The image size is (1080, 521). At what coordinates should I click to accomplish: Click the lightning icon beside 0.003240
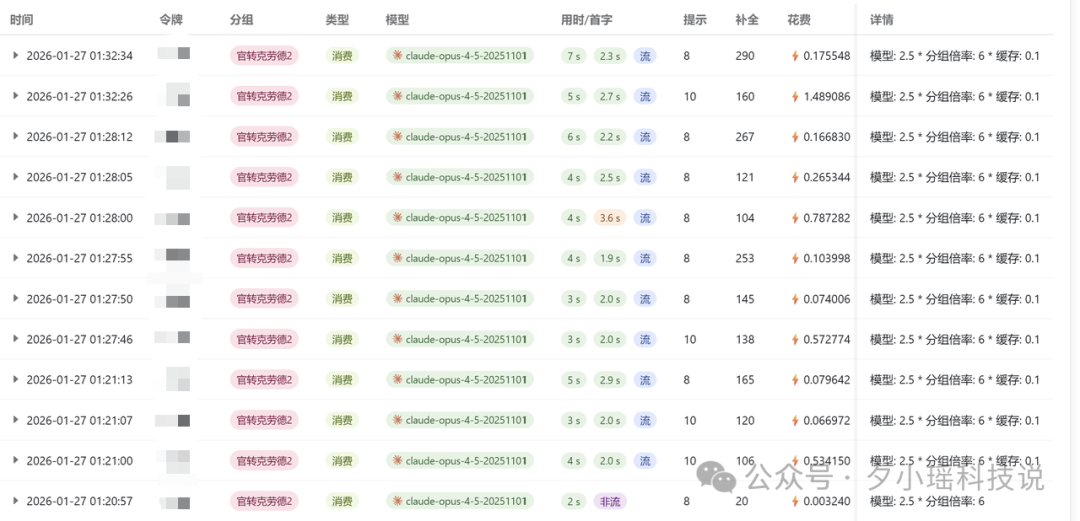[x=795, y=501]
